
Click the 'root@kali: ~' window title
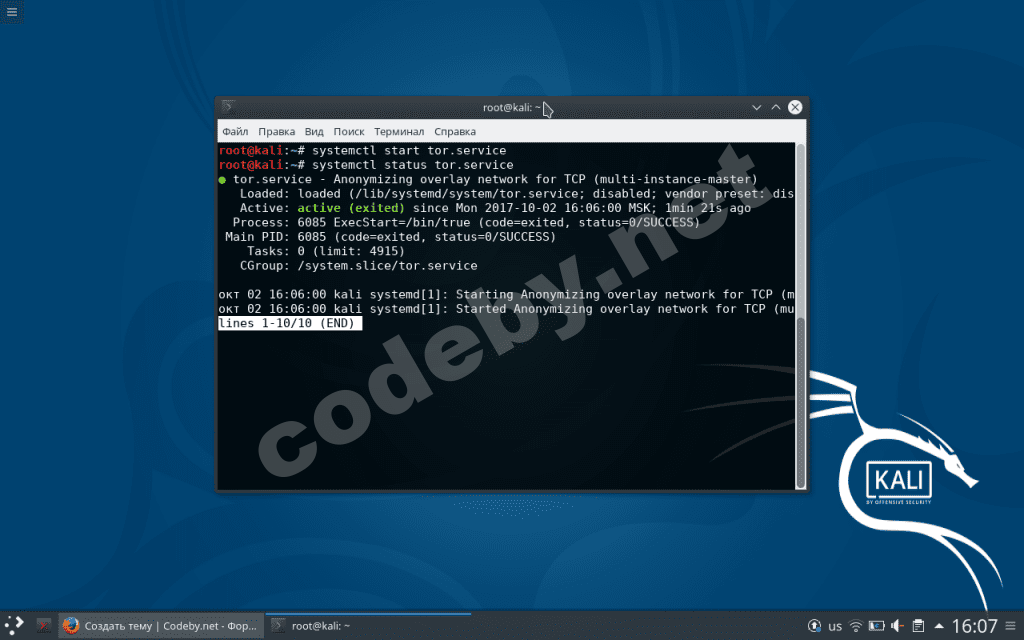[512, 107]
